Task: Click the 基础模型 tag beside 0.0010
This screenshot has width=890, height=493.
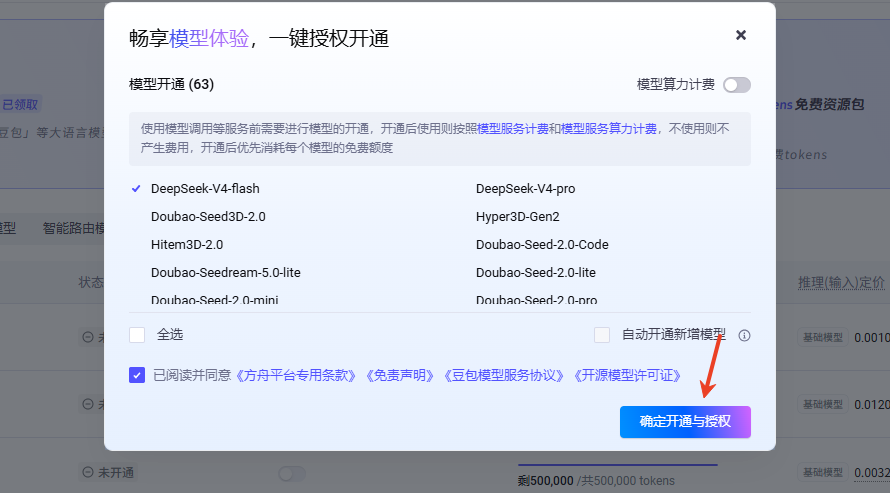Action: (822, 338)
